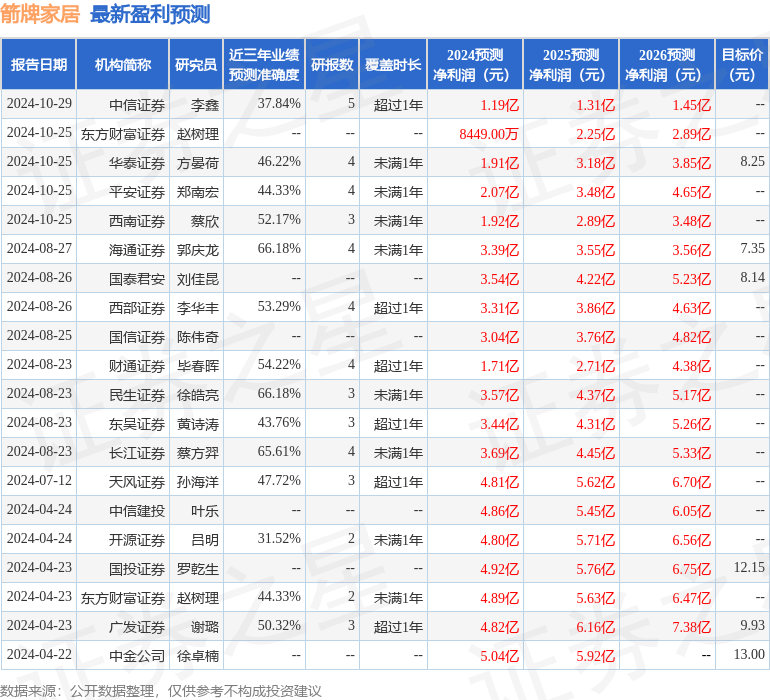Click the 3.69亿 profit forecast
The width and height of the screenshot is (770, 700).
(499, 452)
